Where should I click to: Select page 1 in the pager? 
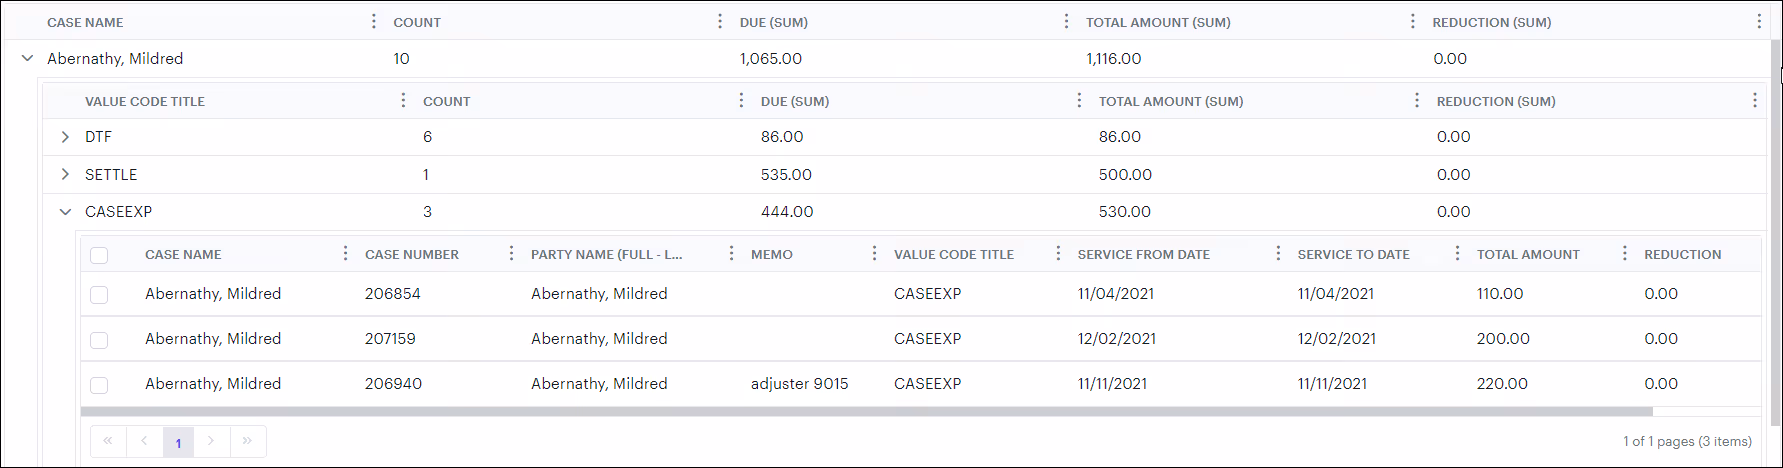pos(178,442)
